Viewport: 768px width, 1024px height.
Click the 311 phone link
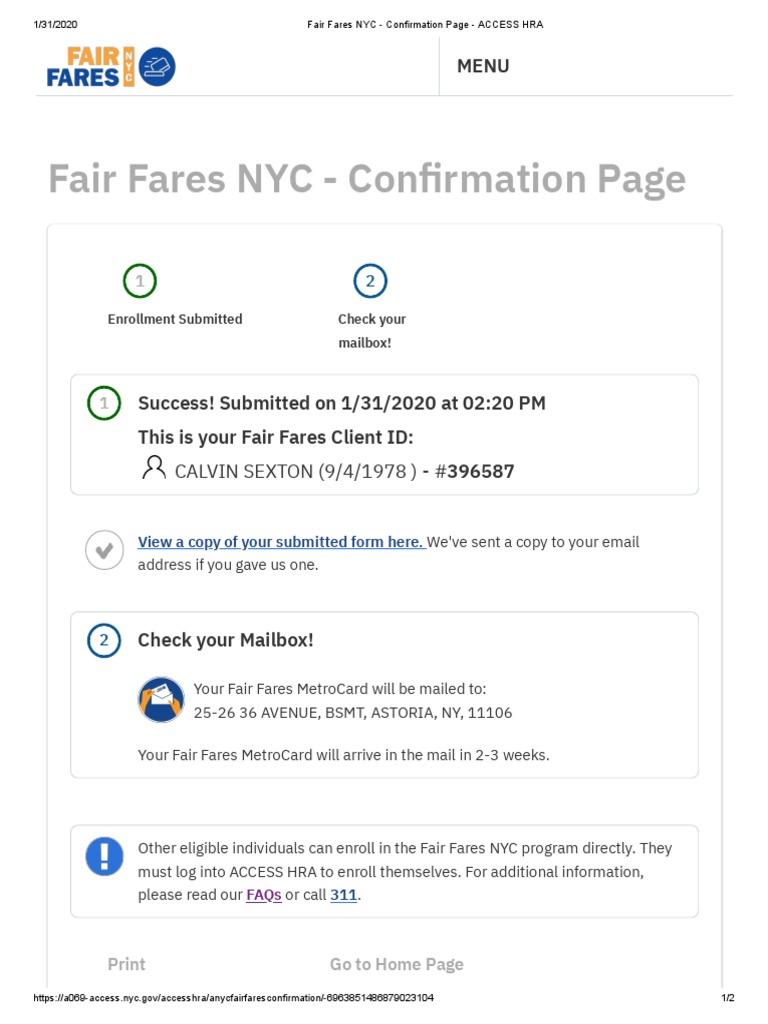point(343,895)
